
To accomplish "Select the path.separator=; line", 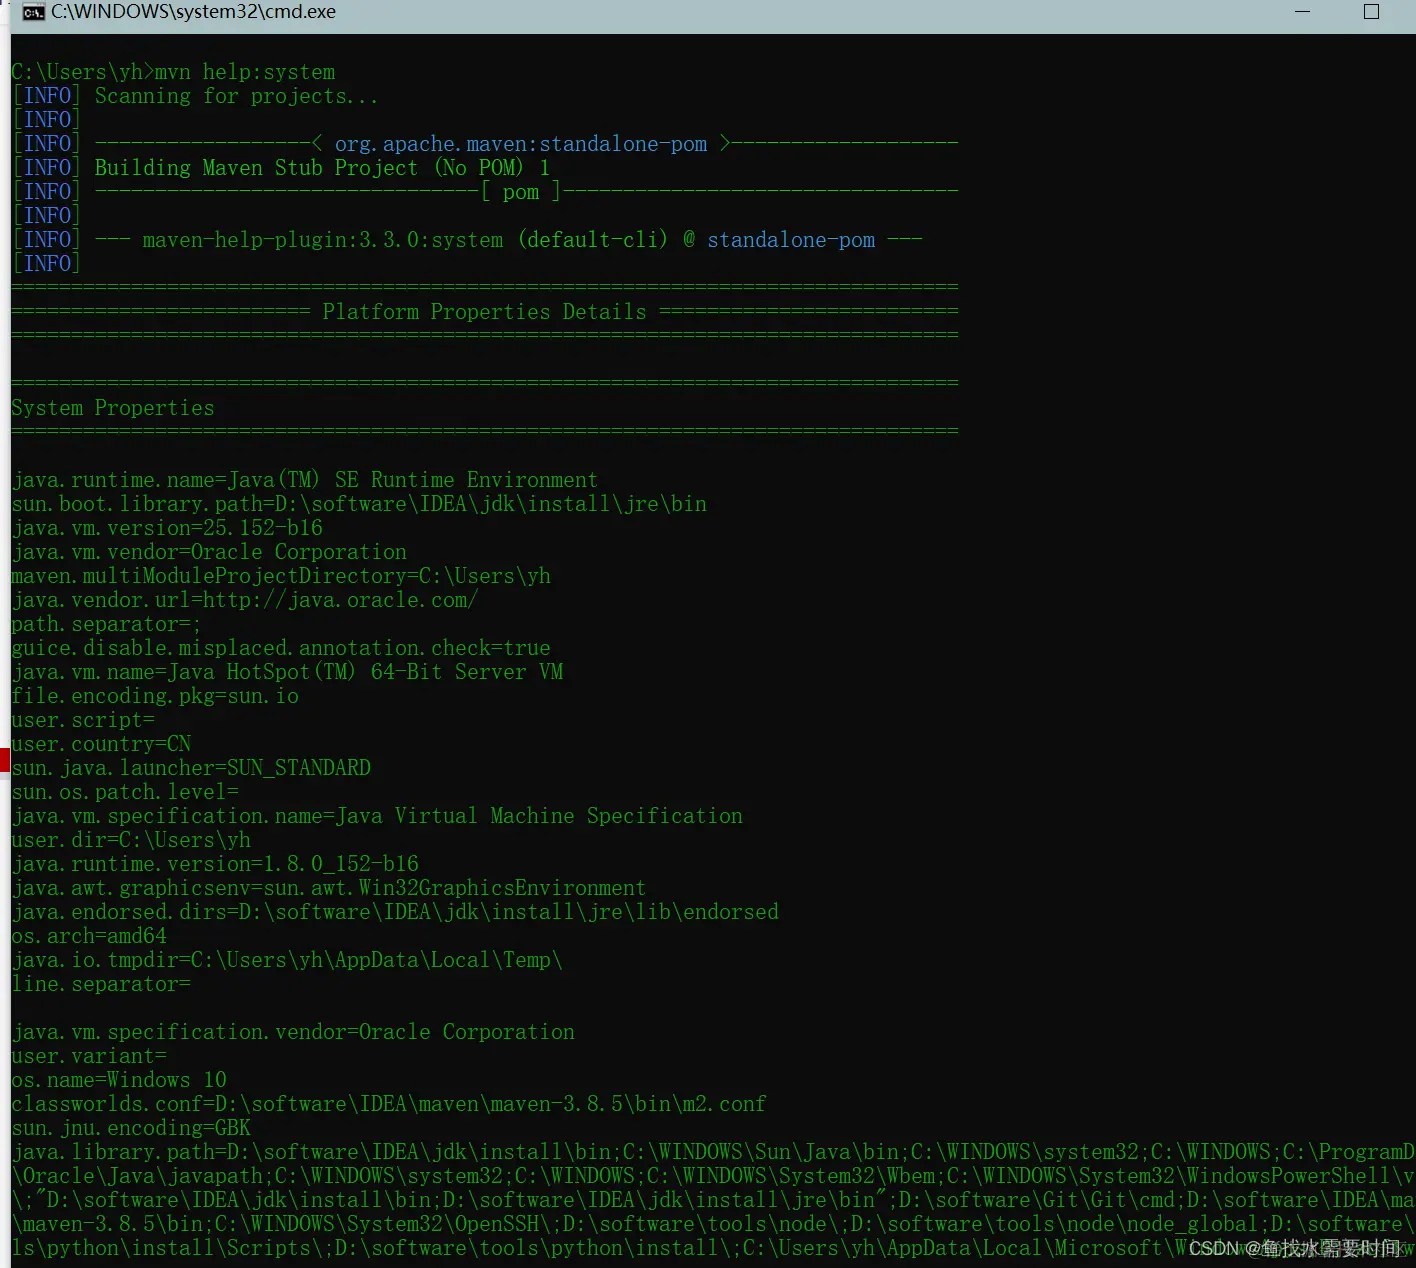I will (106, 624).
